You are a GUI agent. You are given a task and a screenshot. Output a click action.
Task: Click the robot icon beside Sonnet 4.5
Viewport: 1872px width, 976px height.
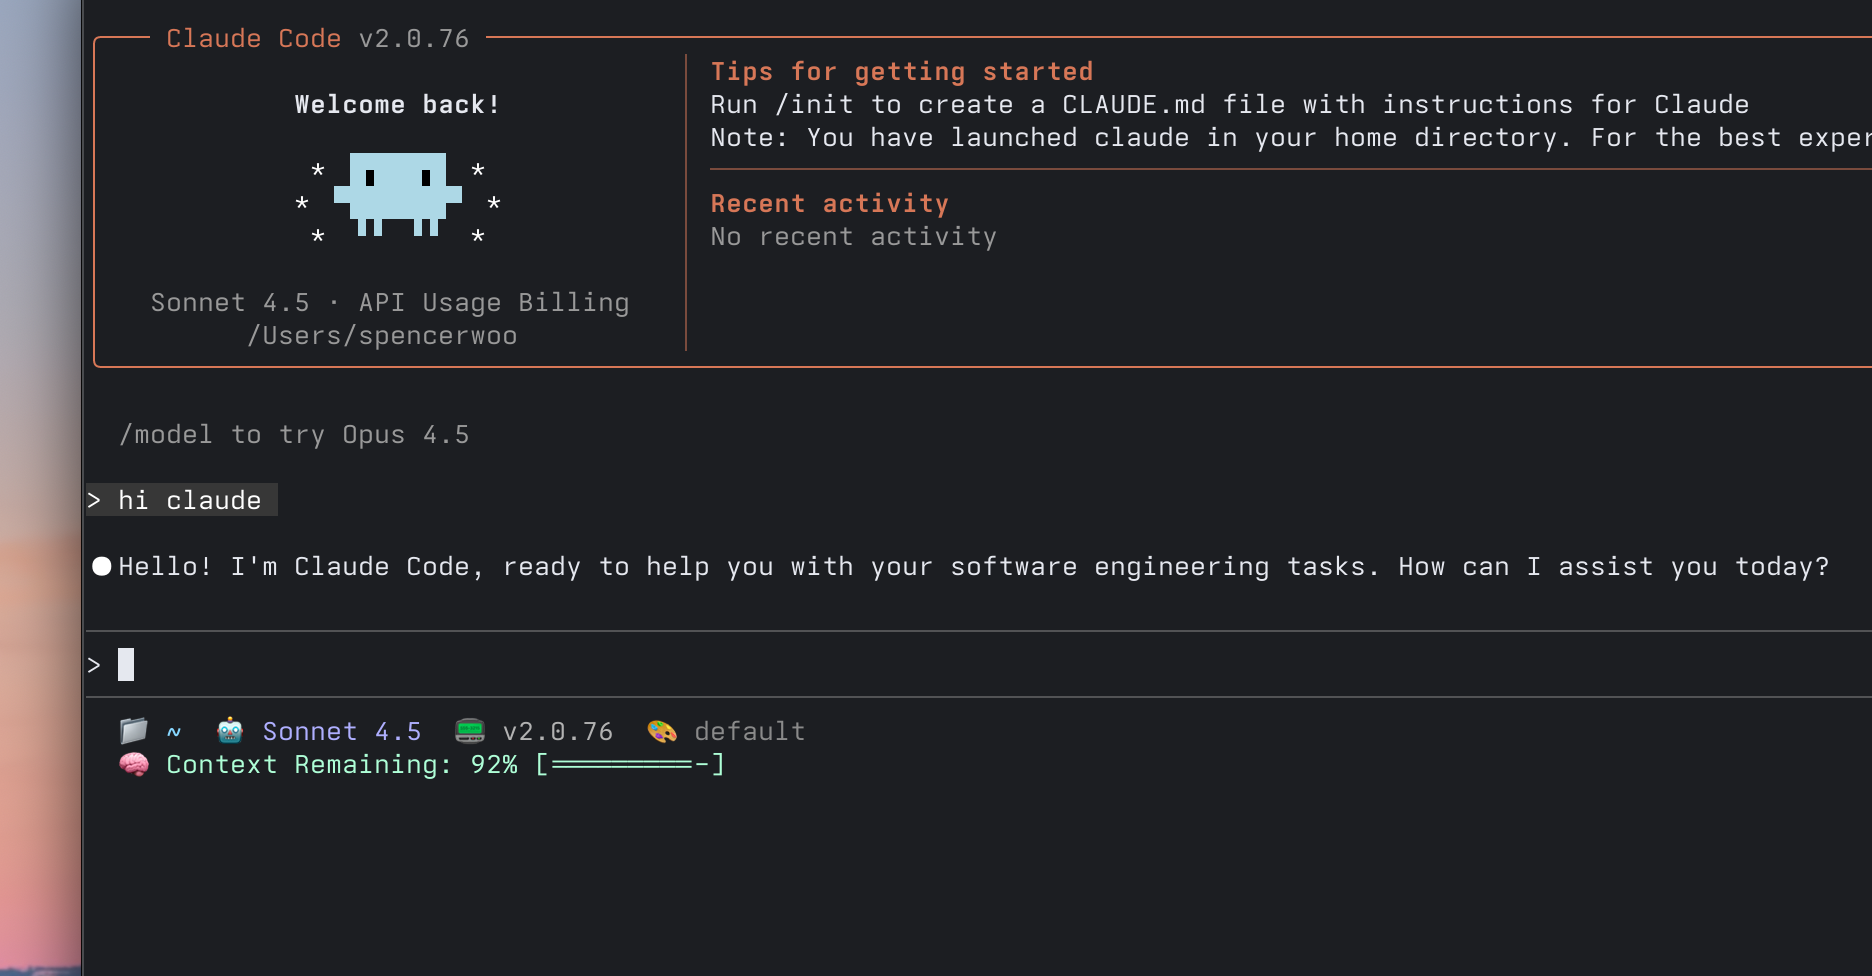[x=230, y=731]
